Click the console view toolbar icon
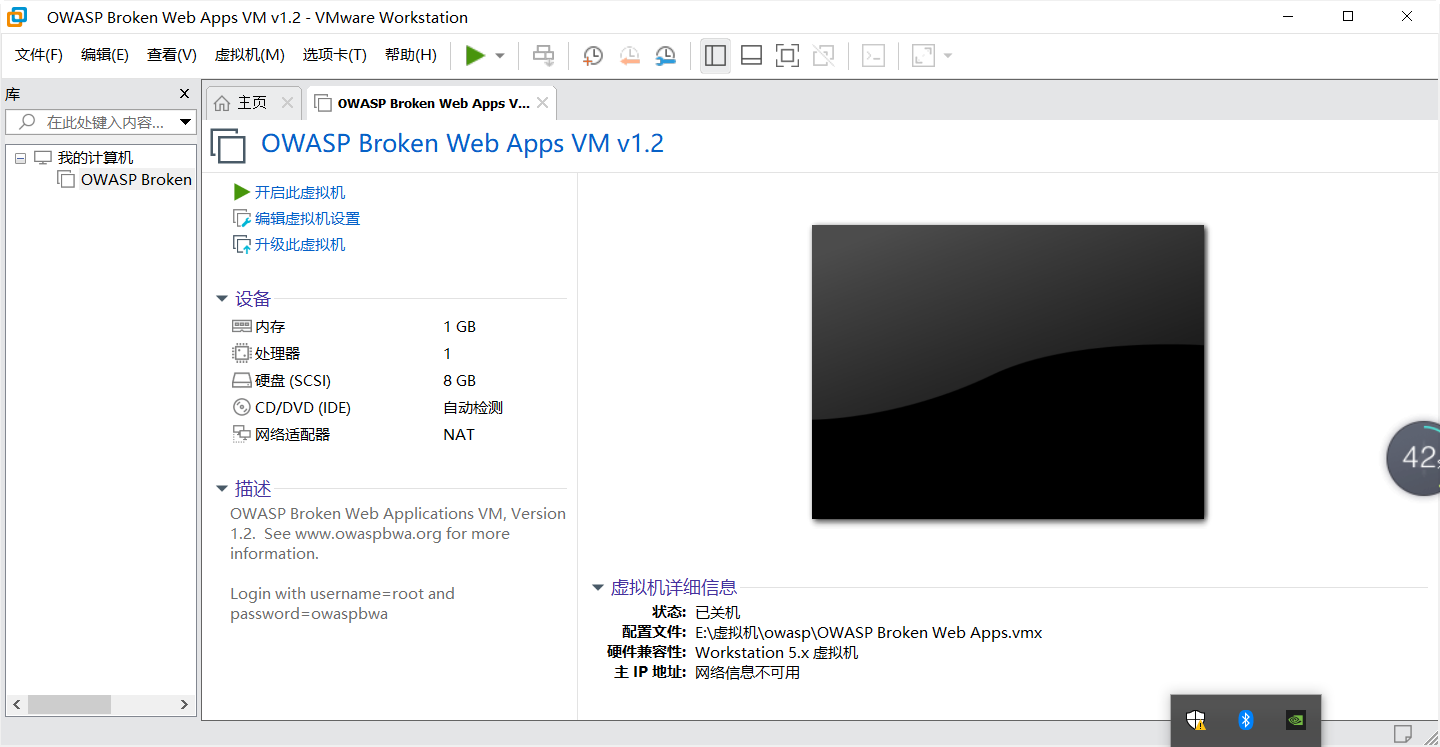Viewport: 1440px width, 747px height. point(873,56)
